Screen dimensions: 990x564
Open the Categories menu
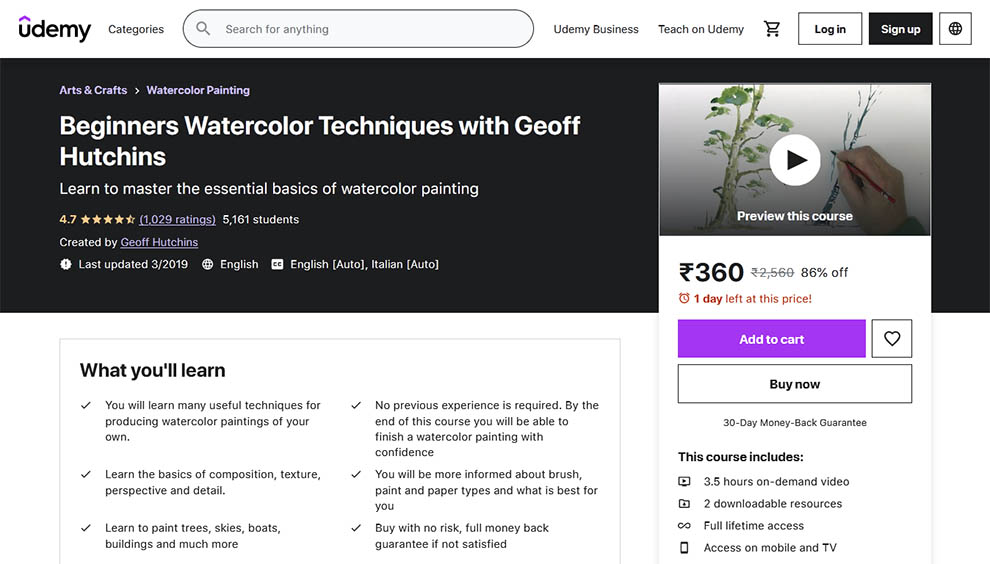tap(136, 29)
